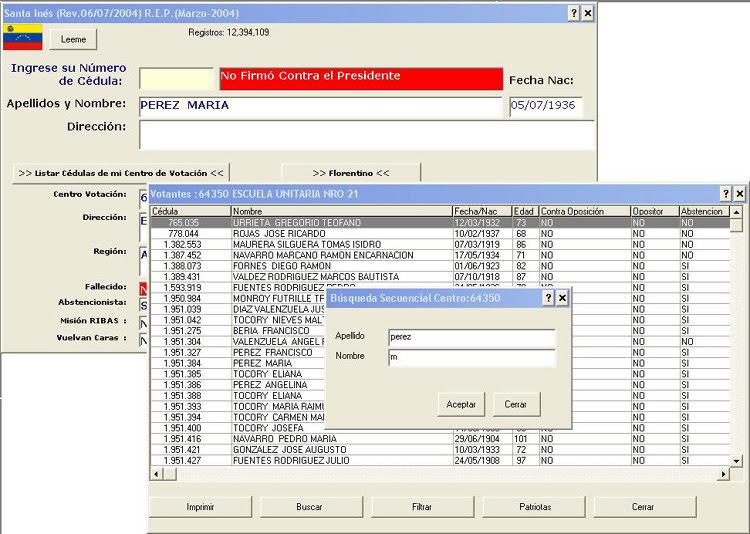750x534 pixels.
Task: Click Cerrar at bottom of Votantes window
Action: point(643,507)
